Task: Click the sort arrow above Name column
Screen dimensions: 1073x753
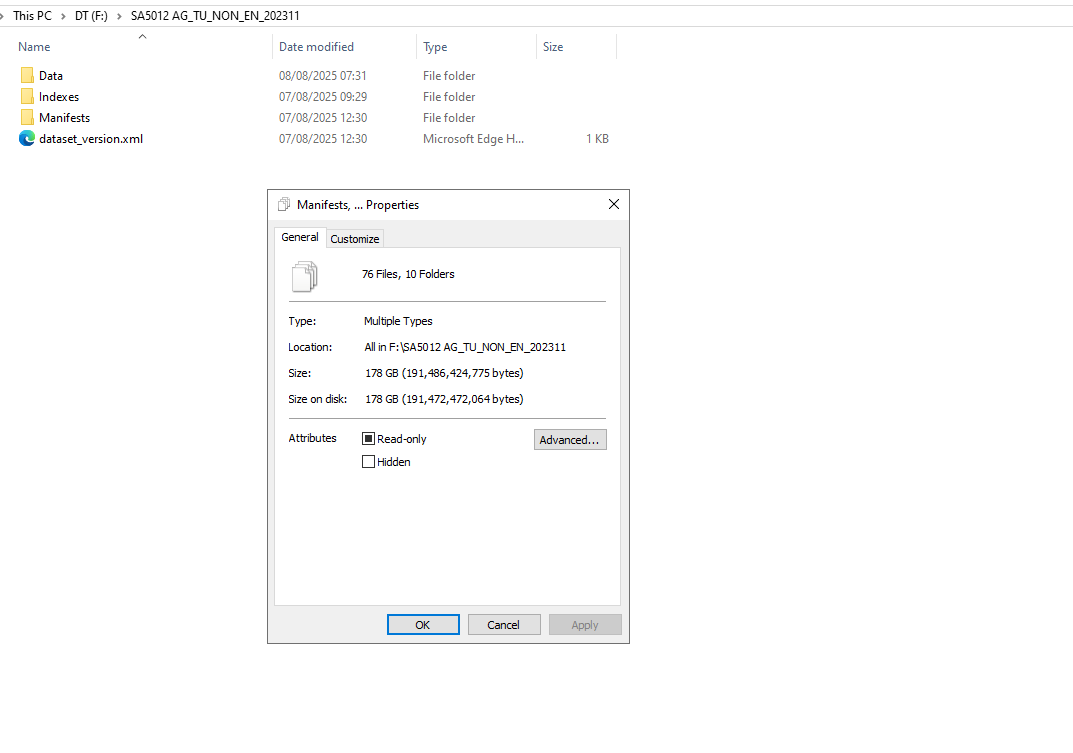Action: coord(142,36)
